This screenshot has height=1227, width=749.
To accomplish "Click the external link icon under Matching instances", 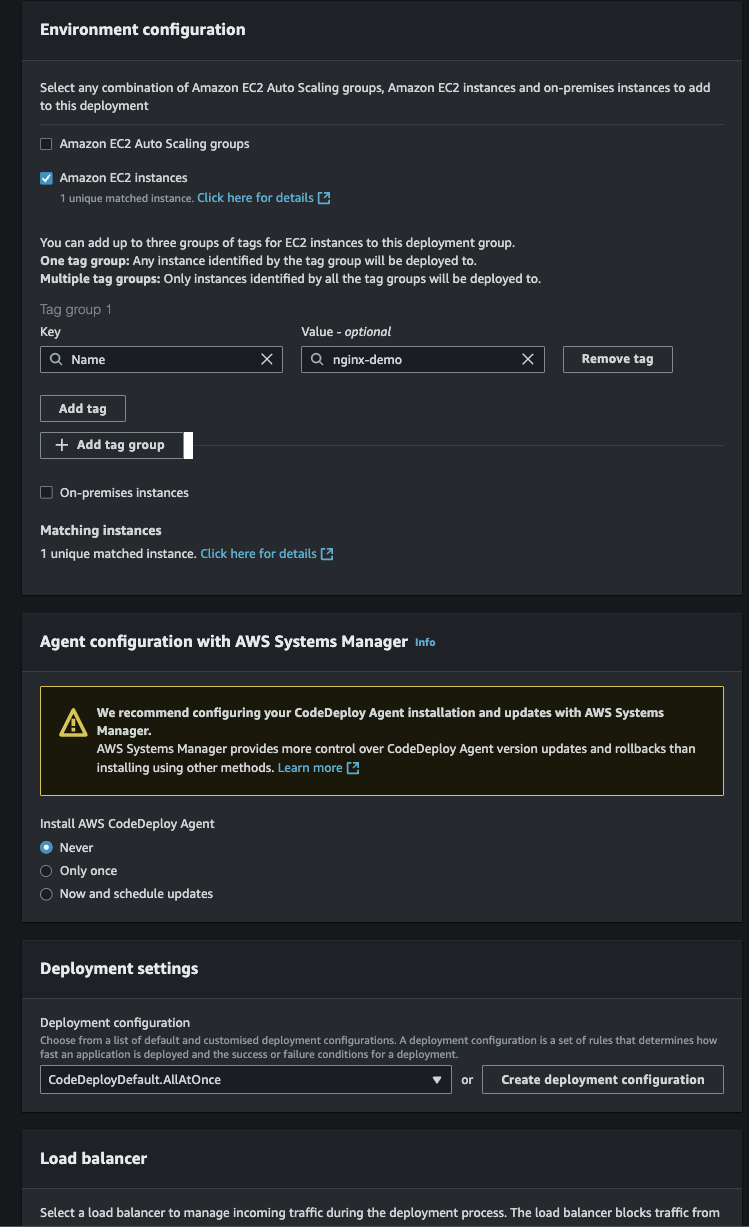I will 327,554.
